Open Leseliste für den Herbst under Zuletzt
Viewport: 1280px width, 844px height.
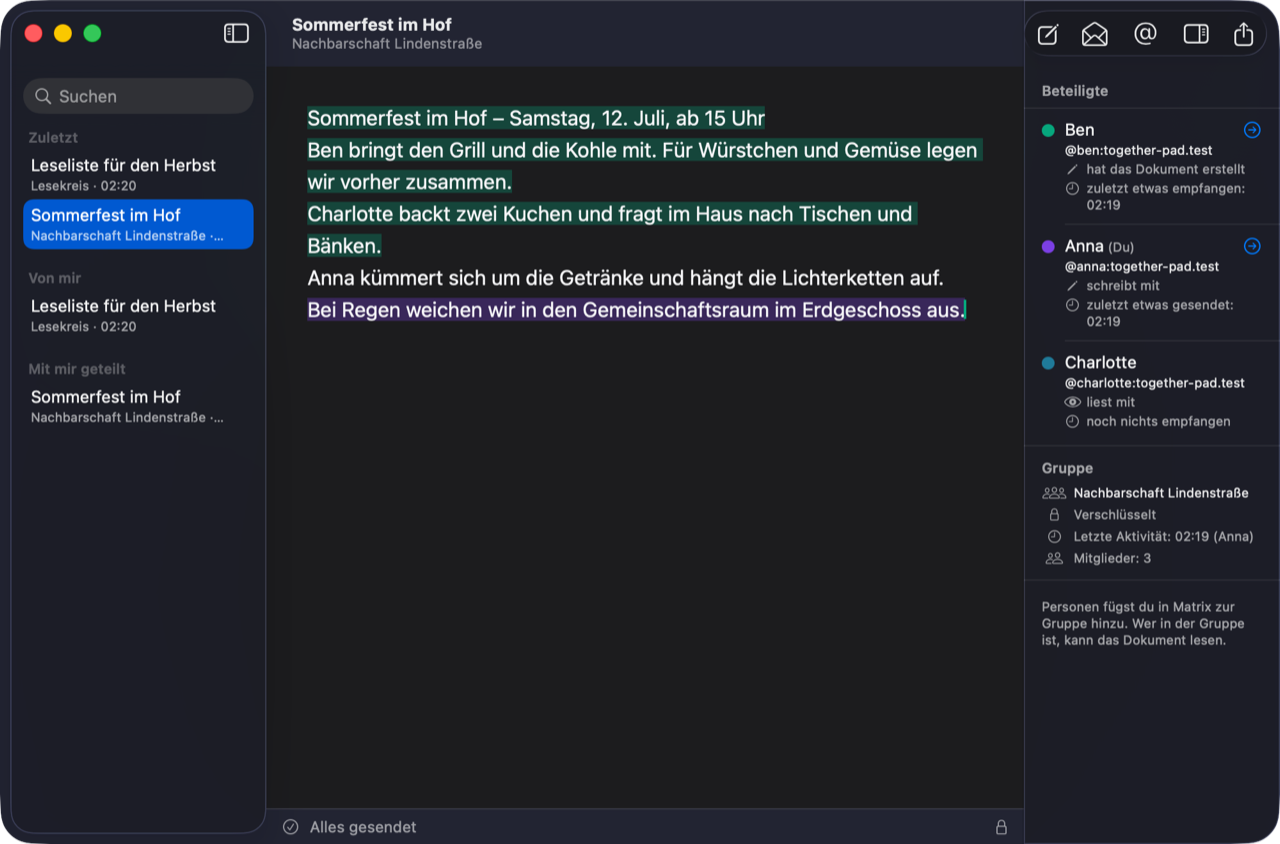click(x=138, y=174)
